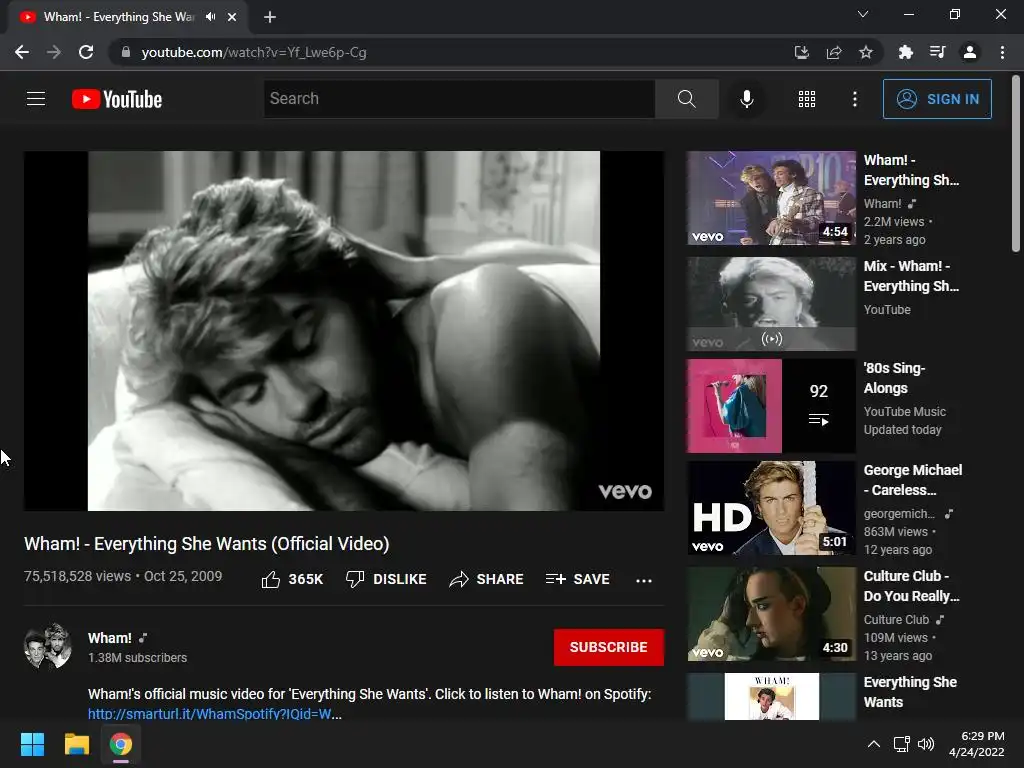Show hidden tray icons chevron
1024x768 pixels.
[x=873, y=744]
